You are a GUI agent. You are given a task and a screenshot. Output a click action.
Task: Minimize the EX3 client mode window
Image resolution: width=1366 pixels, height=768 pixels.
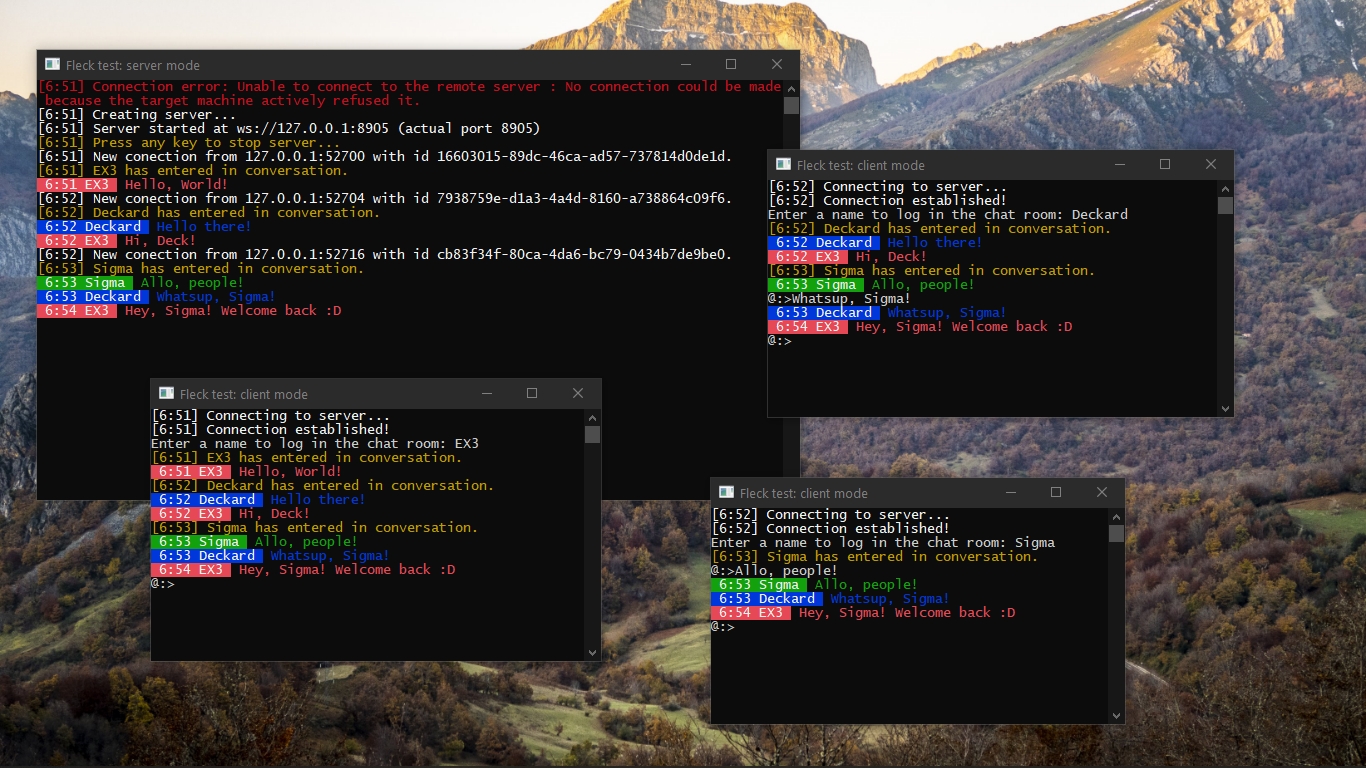(486, 394)
